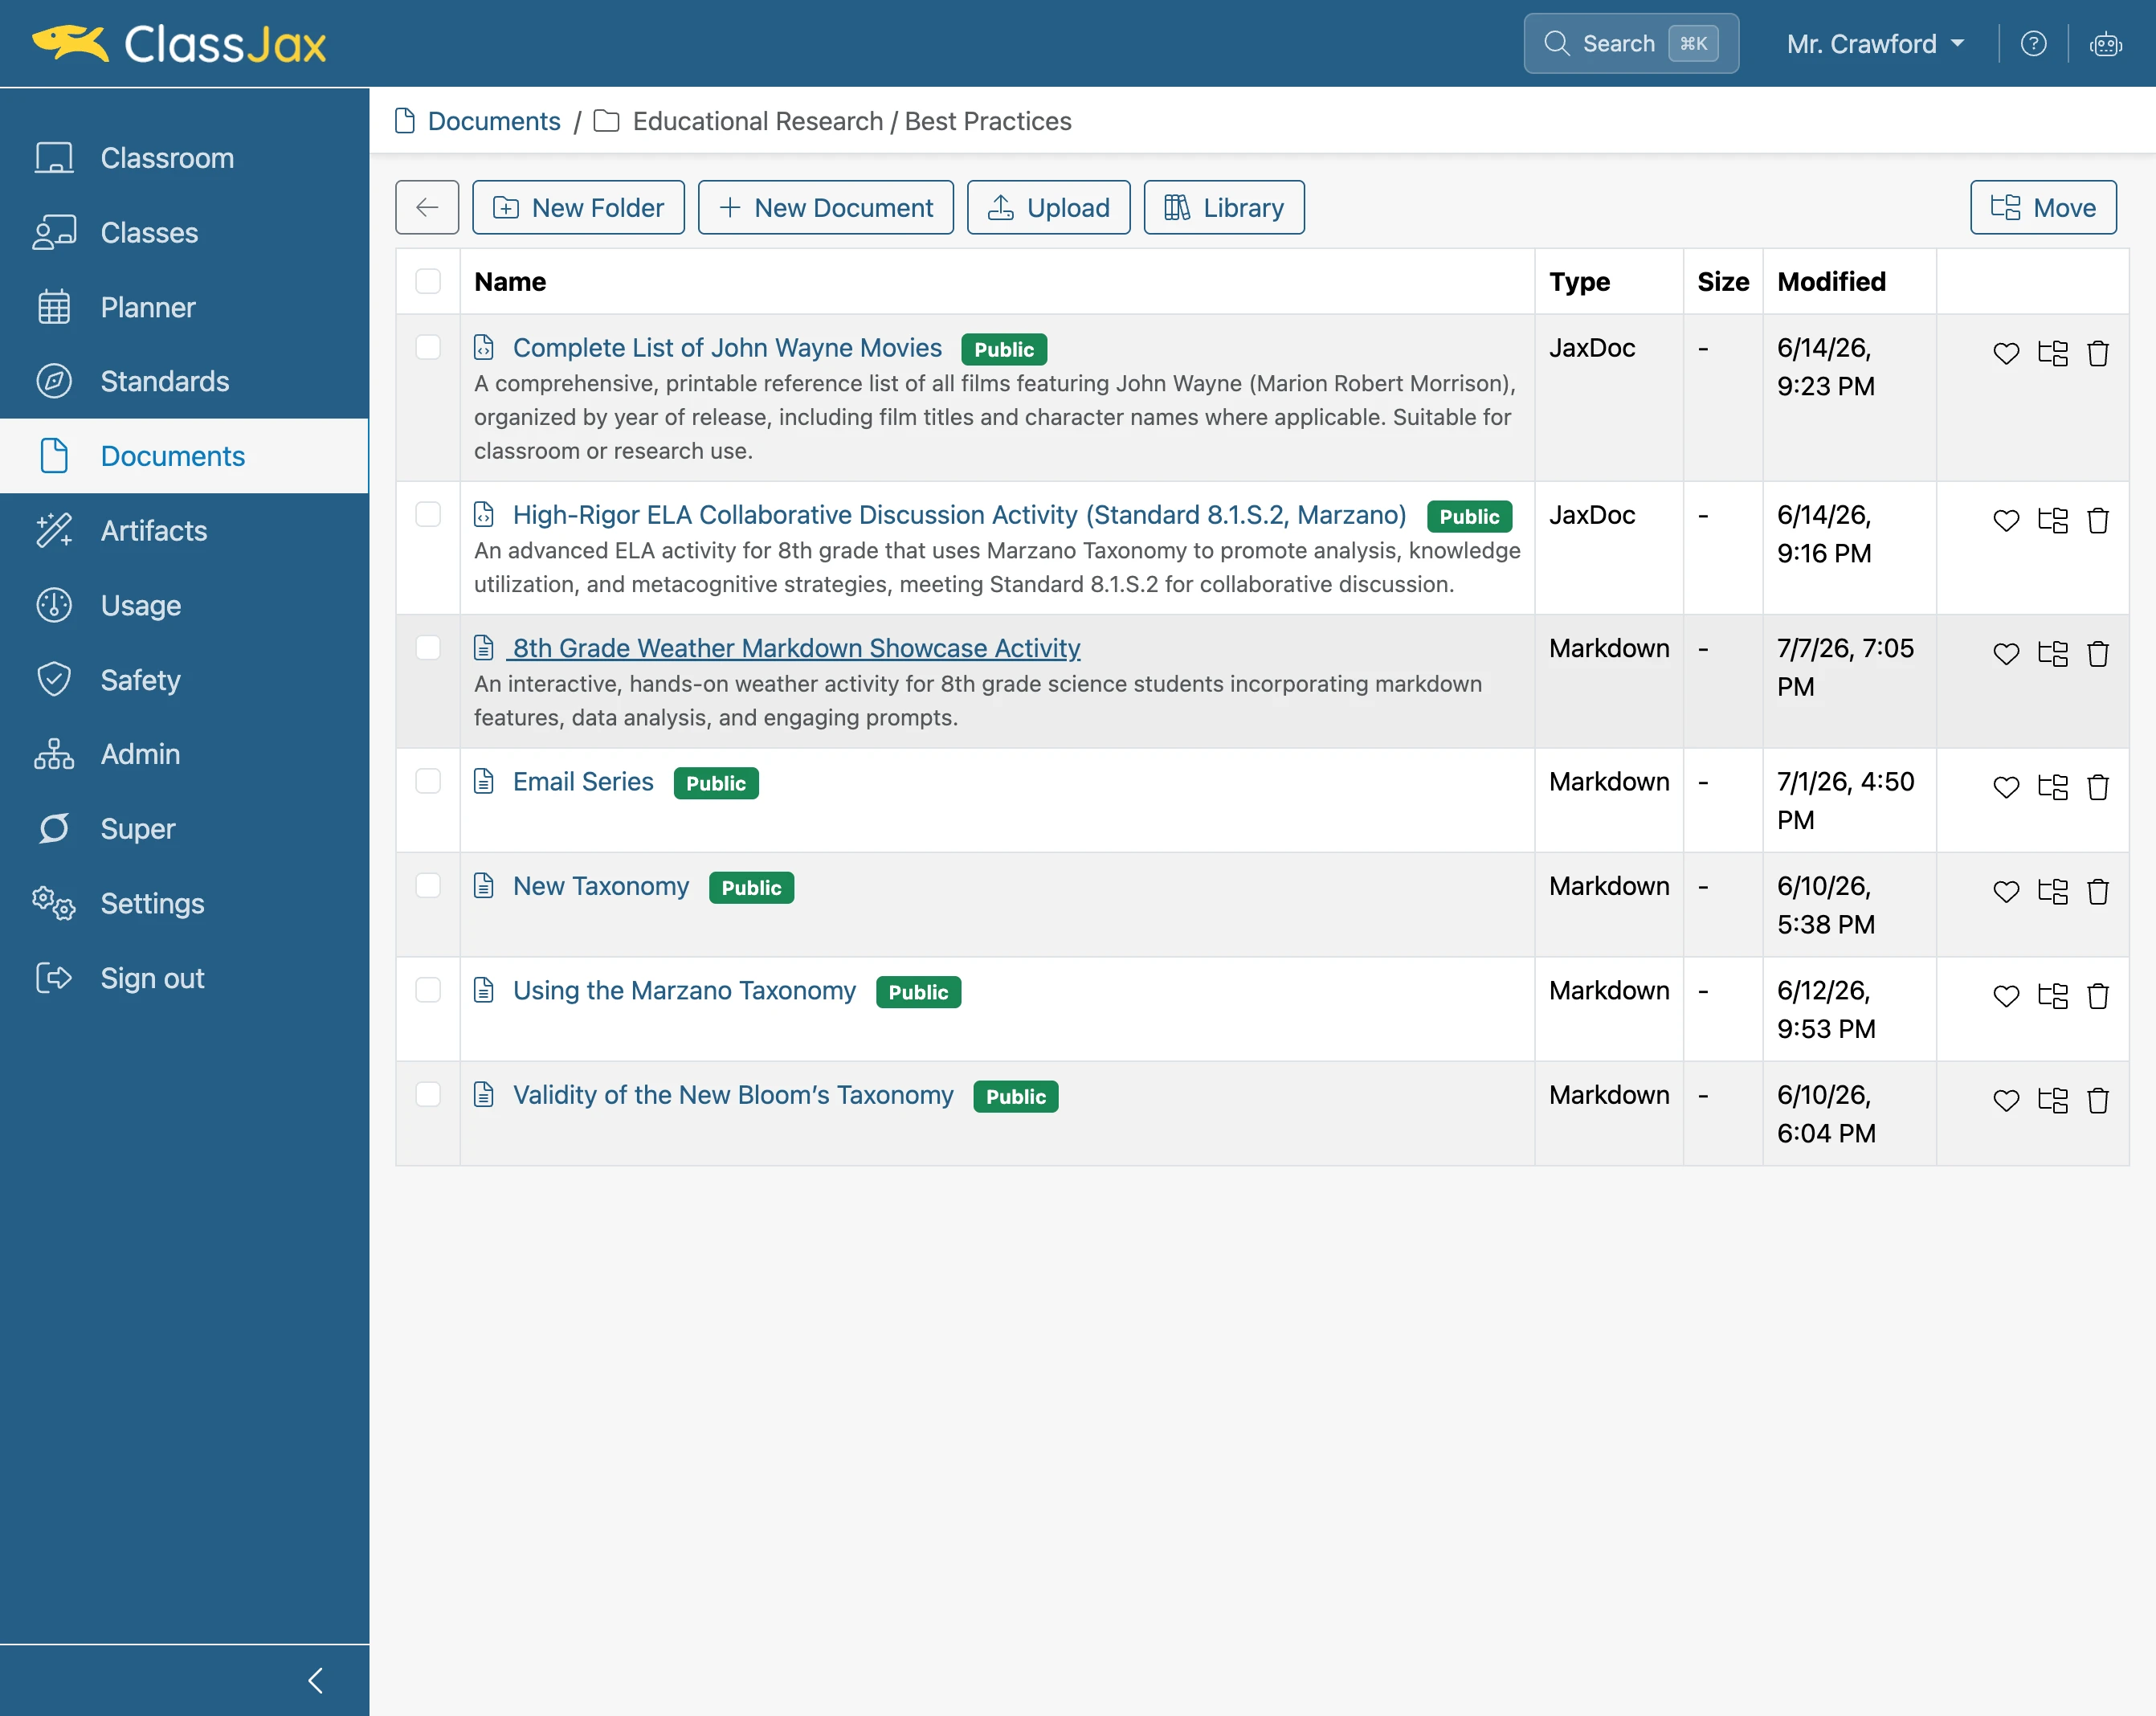Screen dimensions: 2156x1716
Task: Click the New Document button
Action: coord(826,207)
